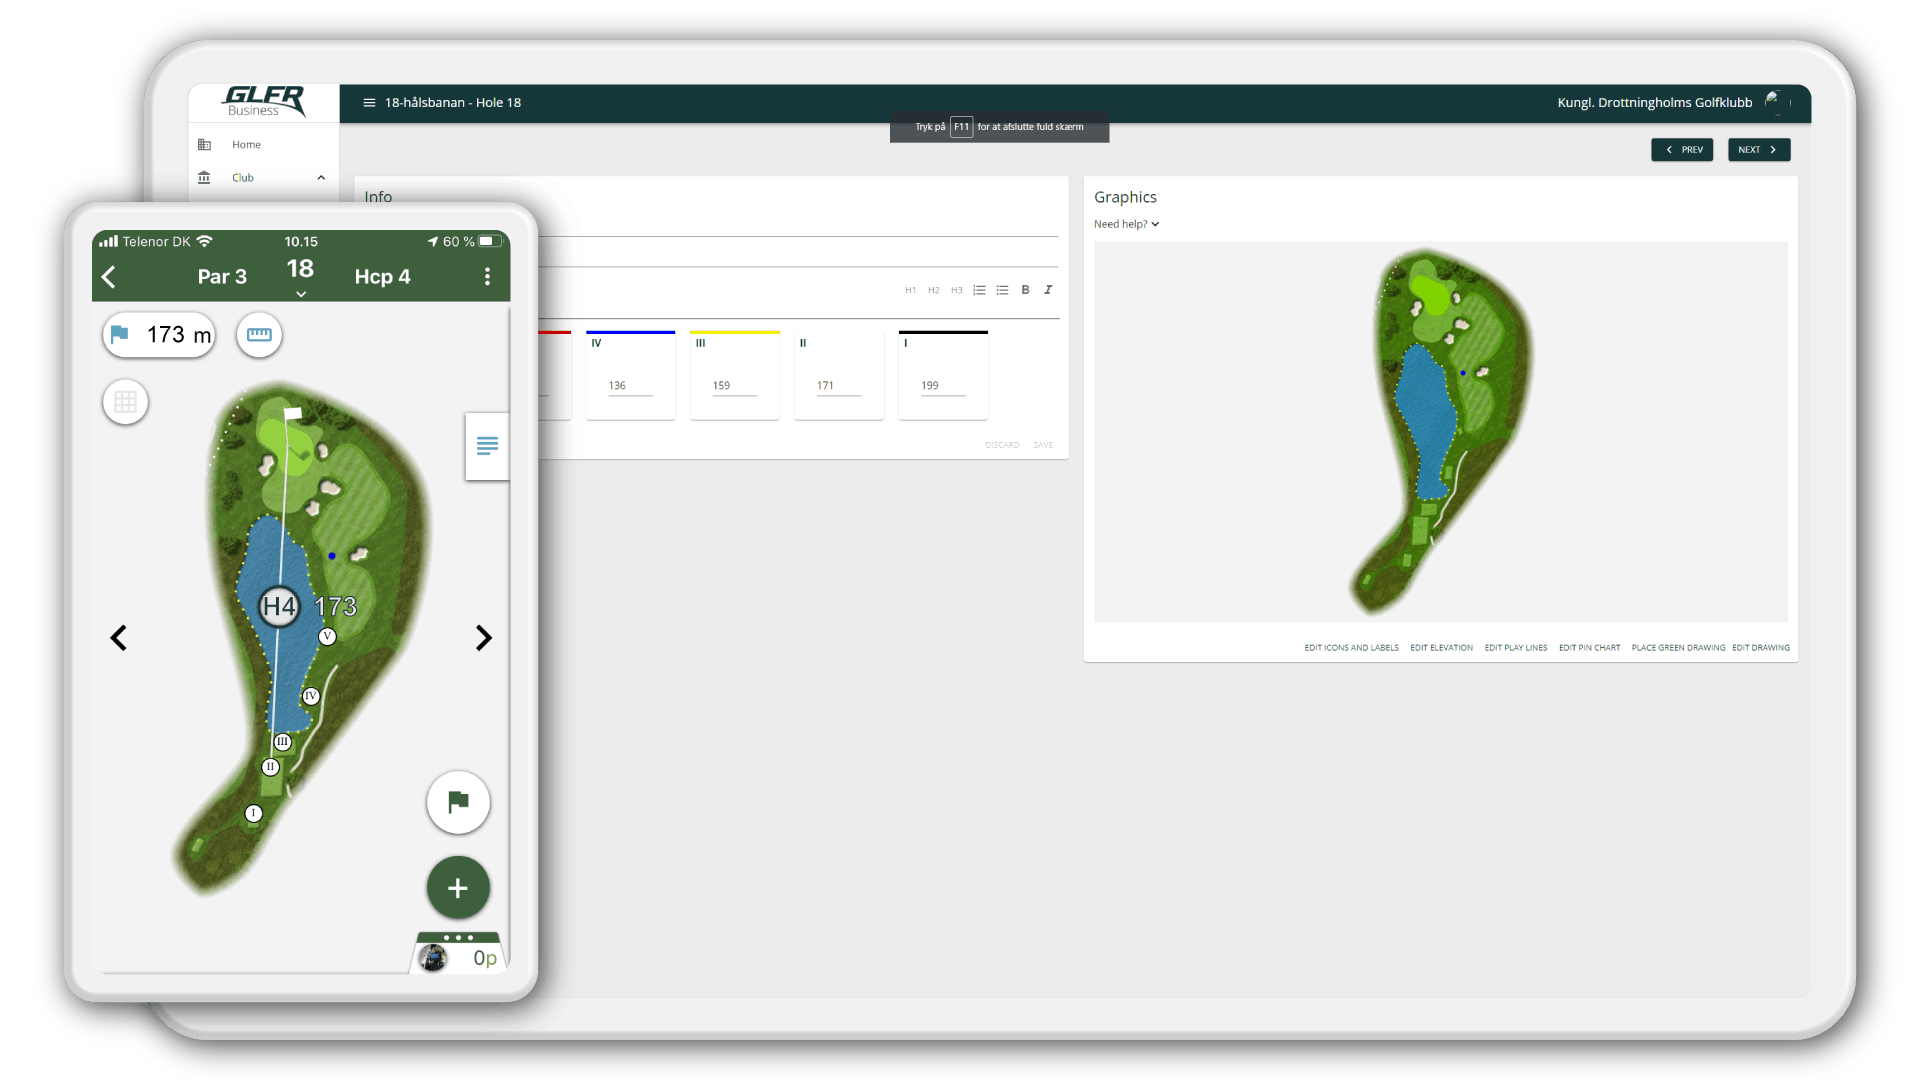
Task: Edit tee III distance field 159
Action: pos(734,386)
